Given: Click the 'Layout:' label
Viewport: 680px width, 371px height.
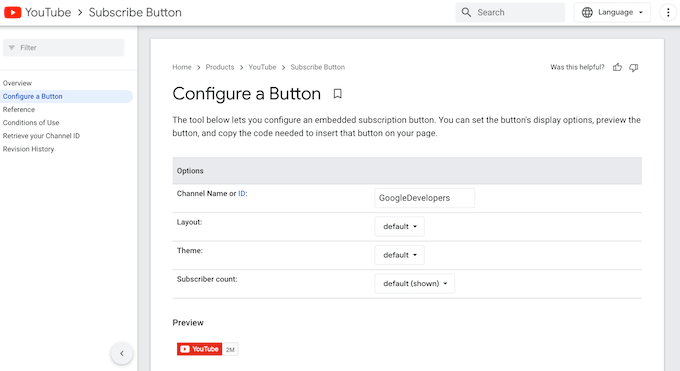Looking at the screenshot, I should (190, 222).
